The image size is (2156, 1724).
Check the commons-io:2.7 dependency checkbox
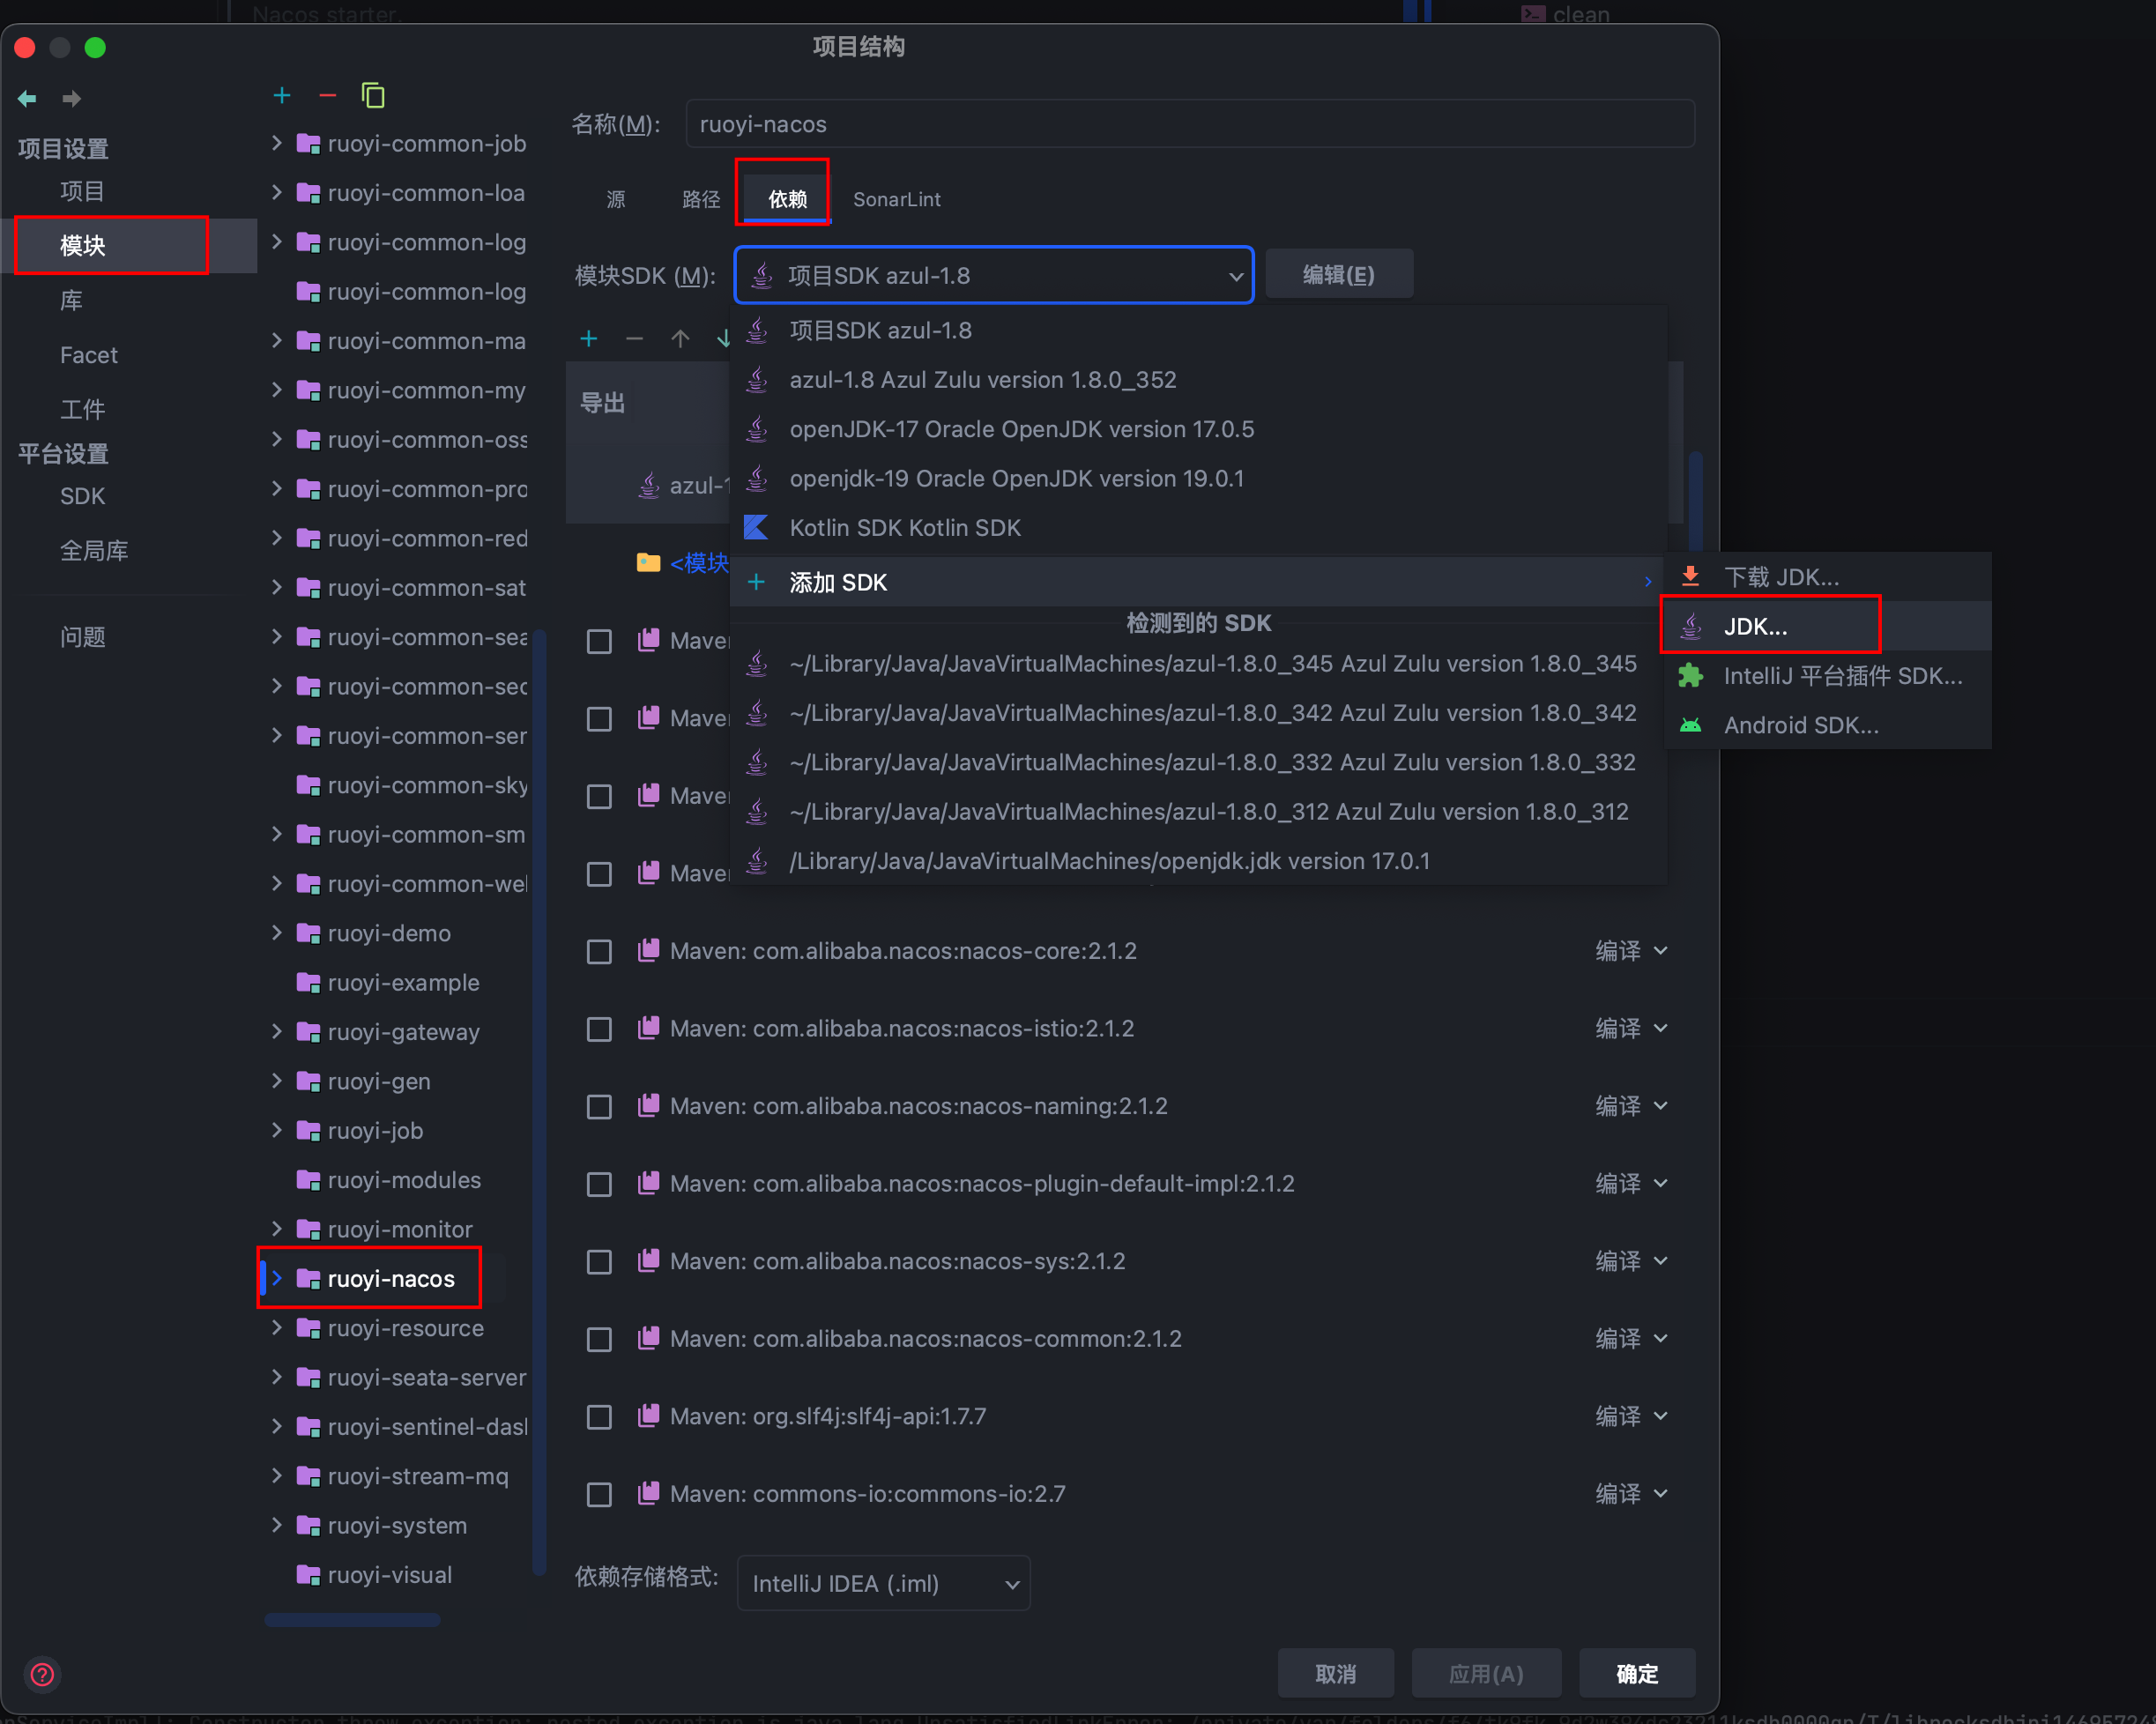(599, 1494)
